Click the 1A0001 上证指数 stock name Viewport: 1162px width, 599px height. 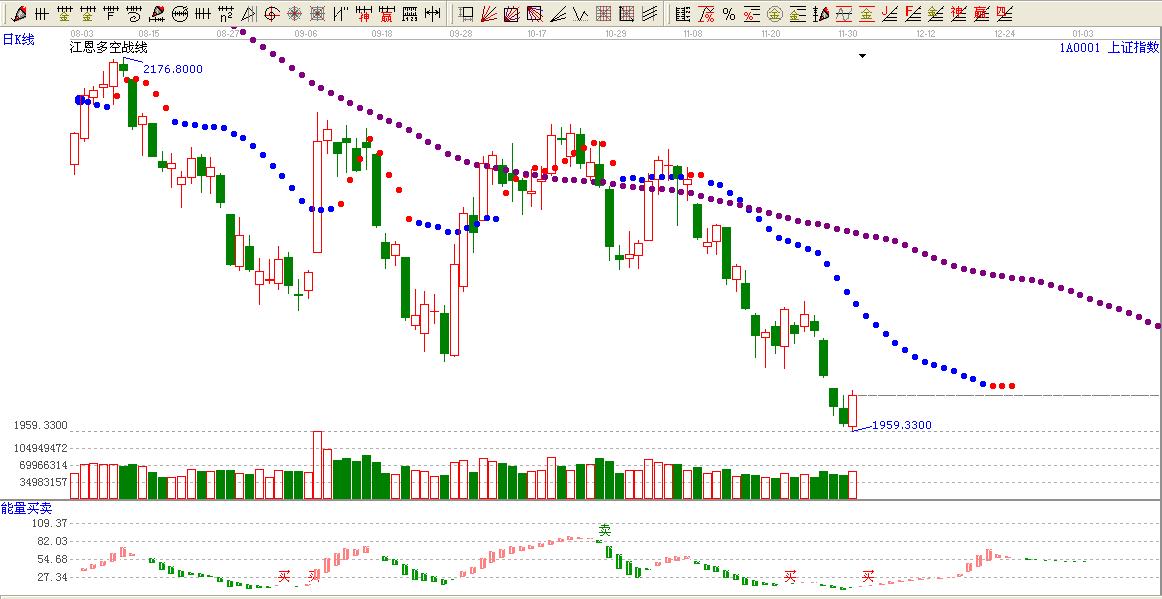(1109, 47)
